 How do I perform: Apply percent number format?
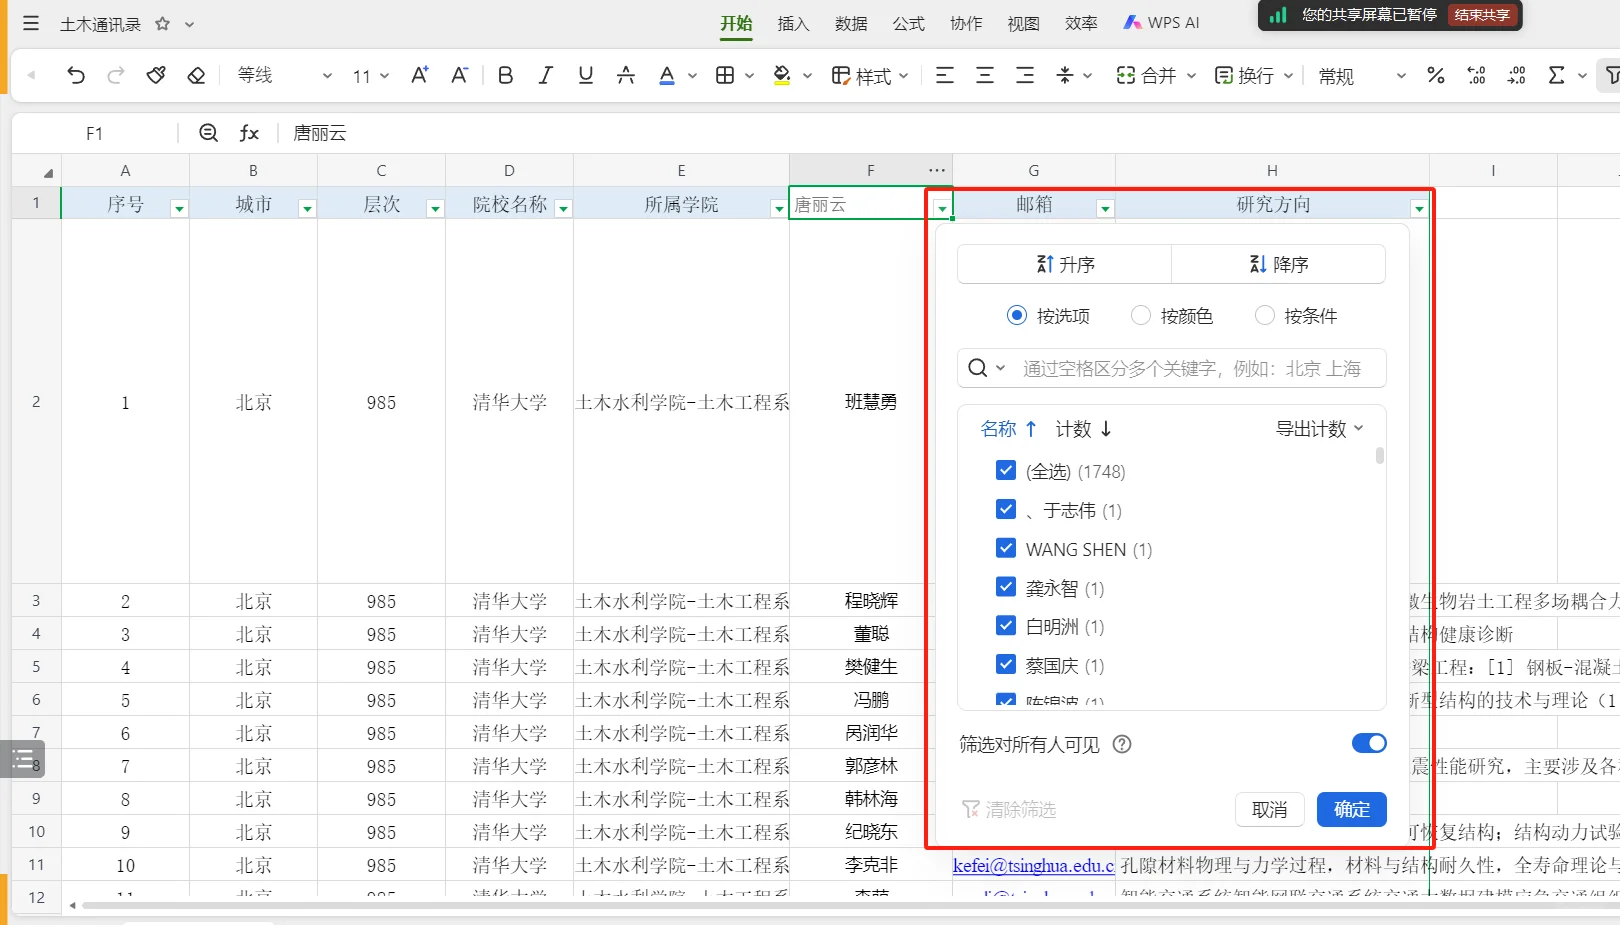[x=1436, y=75]
